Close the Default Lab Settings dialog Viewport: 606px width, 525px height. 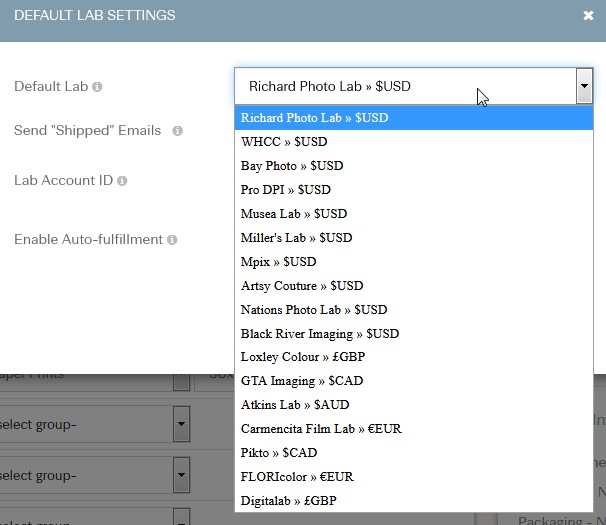click(588, 15)
